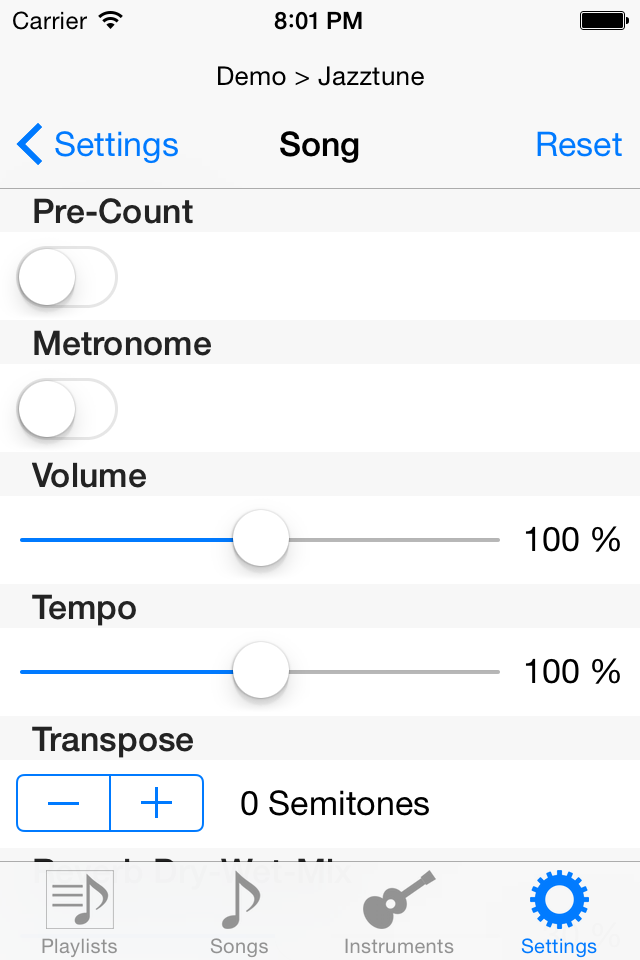Tap the battery status icon
Screen dimensions: 640x960
pos(604,21)
